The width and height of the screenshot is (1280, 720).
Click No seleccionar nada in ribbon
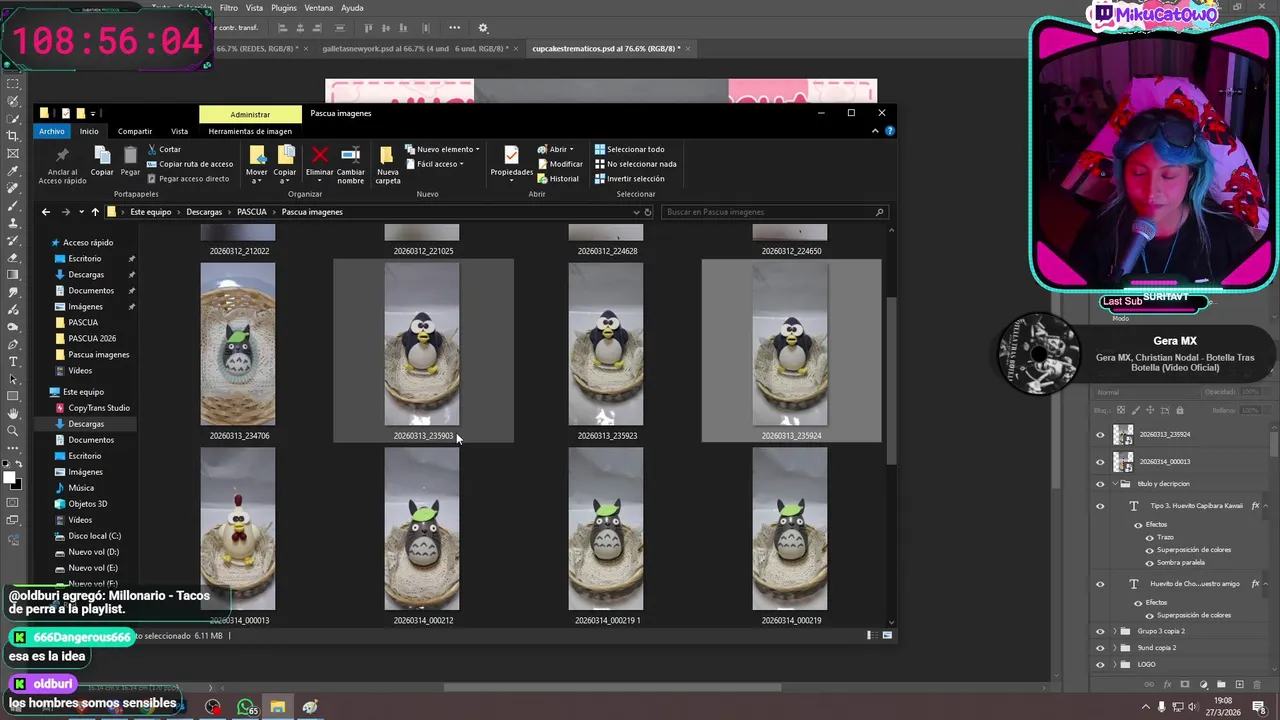(635, 164)
